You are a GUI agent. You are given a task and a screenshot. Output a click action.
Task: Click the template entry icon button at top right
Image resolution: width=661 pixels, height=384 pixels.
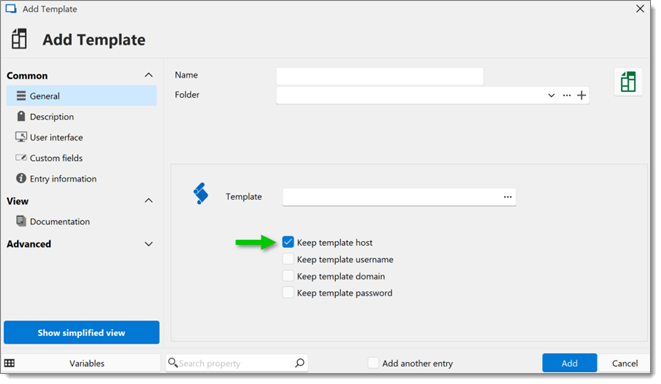pyautogui.click(x=628, y=82)
